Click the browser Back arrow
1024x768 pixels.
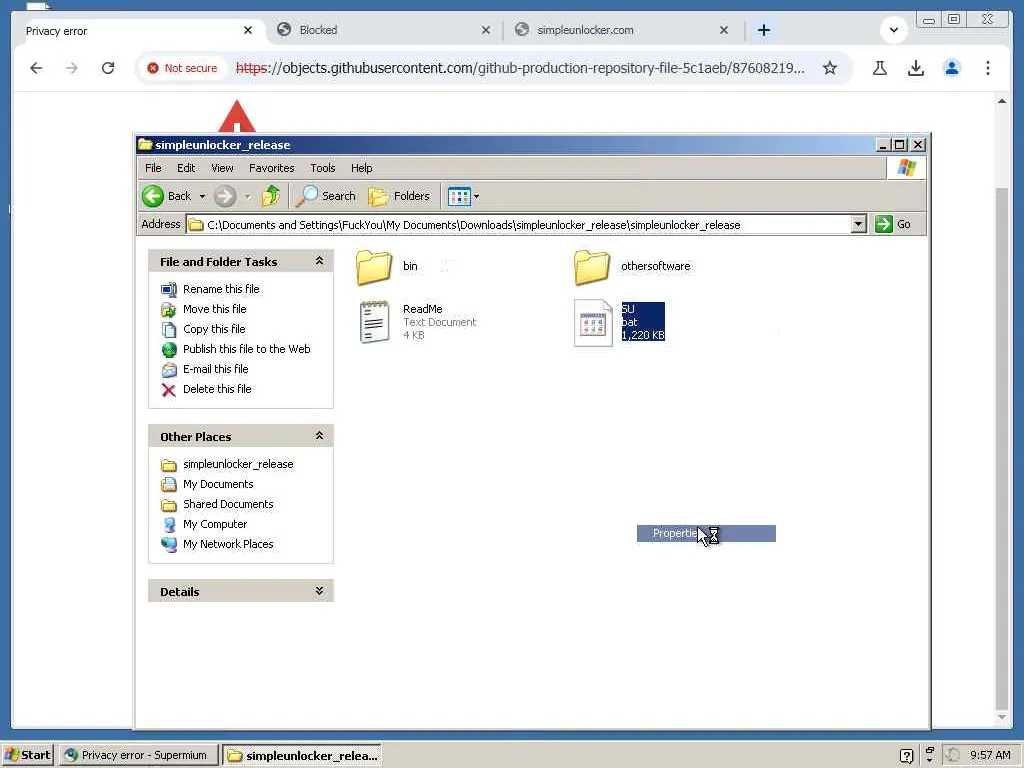tap(36, 68)
